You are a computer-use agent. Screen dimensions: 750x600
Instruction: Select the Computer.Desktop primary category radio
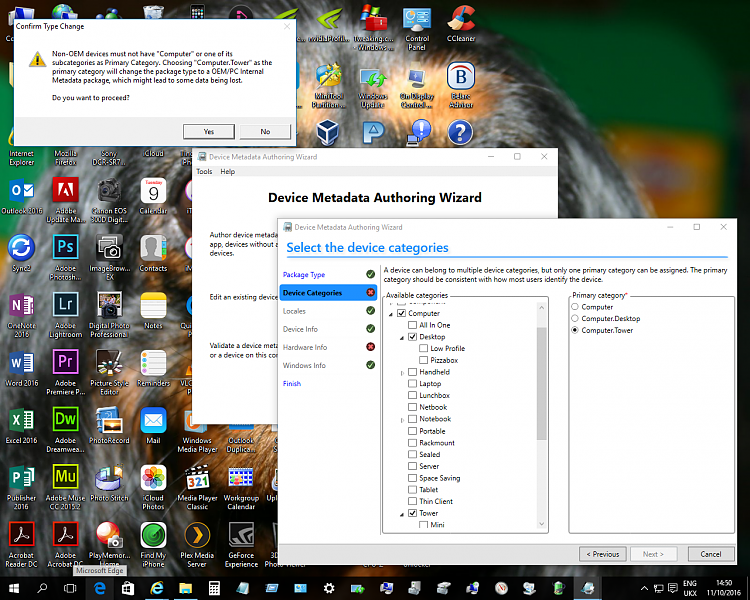point(574,319)
